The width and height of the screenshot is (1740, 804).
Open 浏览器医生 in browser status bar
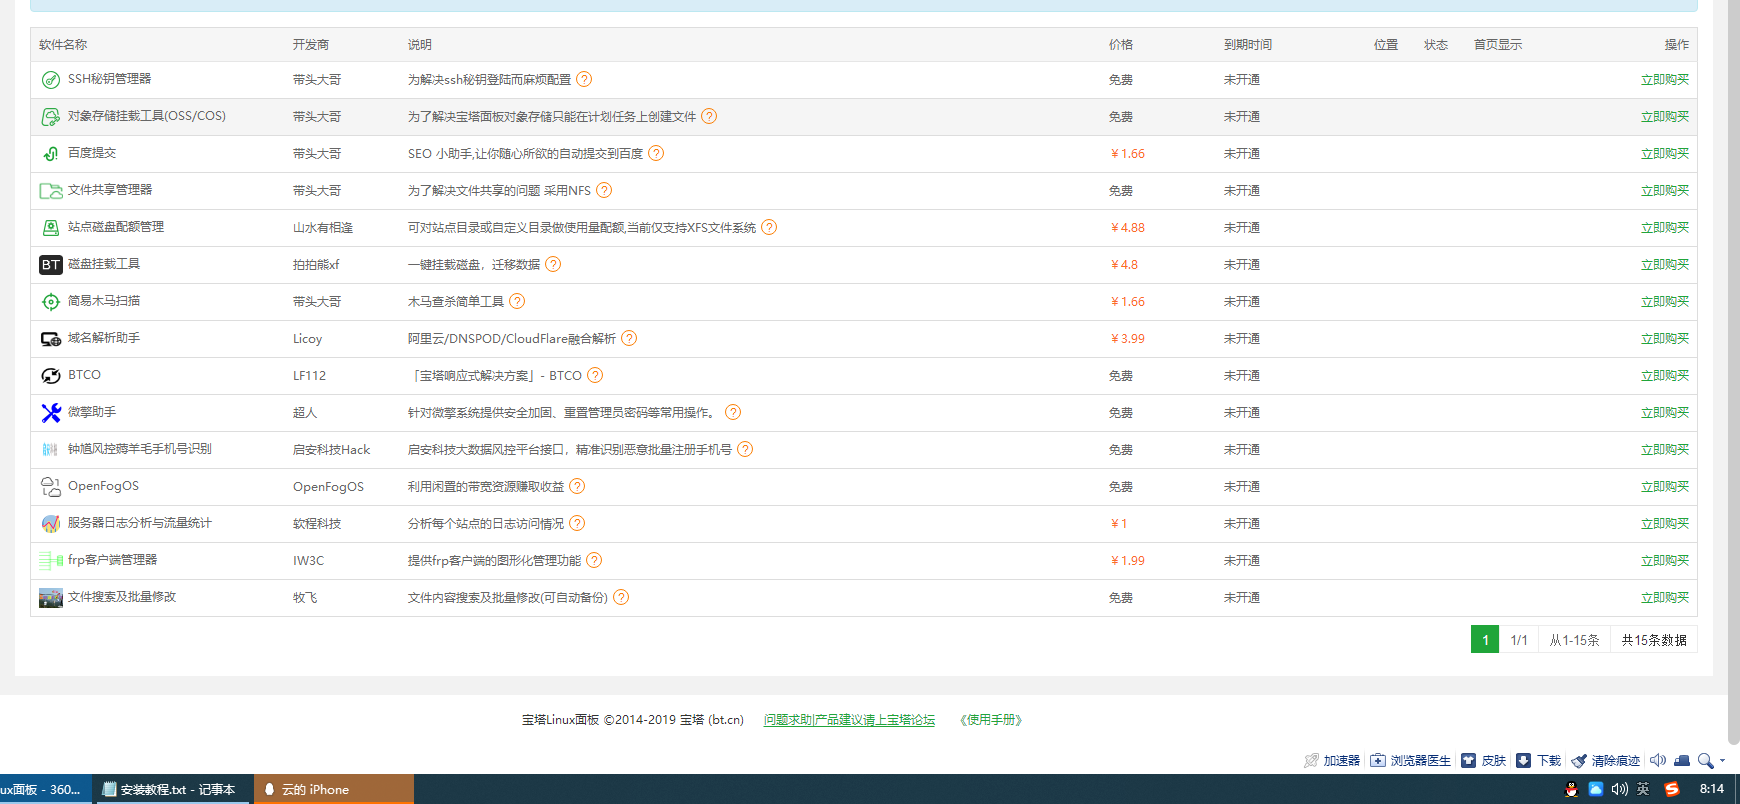[x=1410, y=760]
